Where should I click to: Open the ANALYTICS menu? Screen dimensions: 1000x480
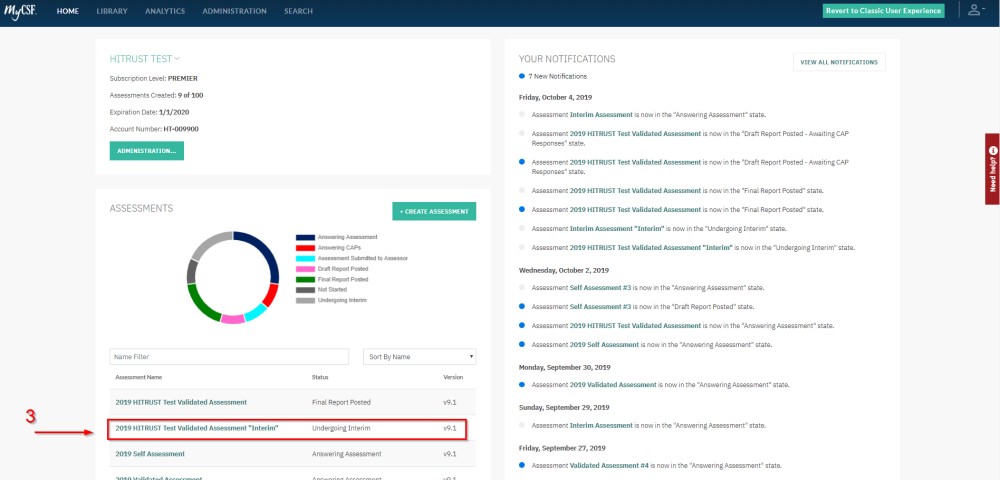click(x=165, y=11)
